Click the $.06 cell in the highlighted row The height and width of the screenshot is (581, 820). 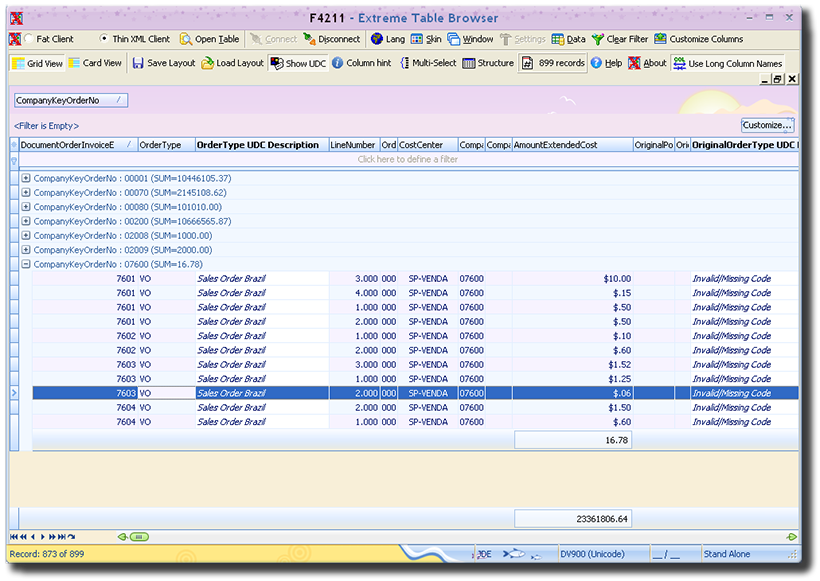[x=572, y=393]
